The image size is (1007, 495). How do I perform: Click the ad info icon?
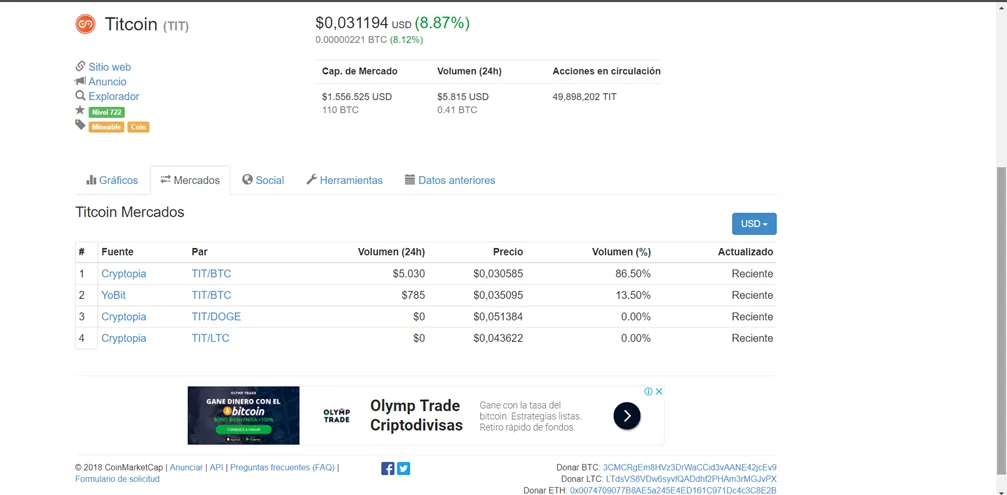pyautogui.click(x=649, y=391)
